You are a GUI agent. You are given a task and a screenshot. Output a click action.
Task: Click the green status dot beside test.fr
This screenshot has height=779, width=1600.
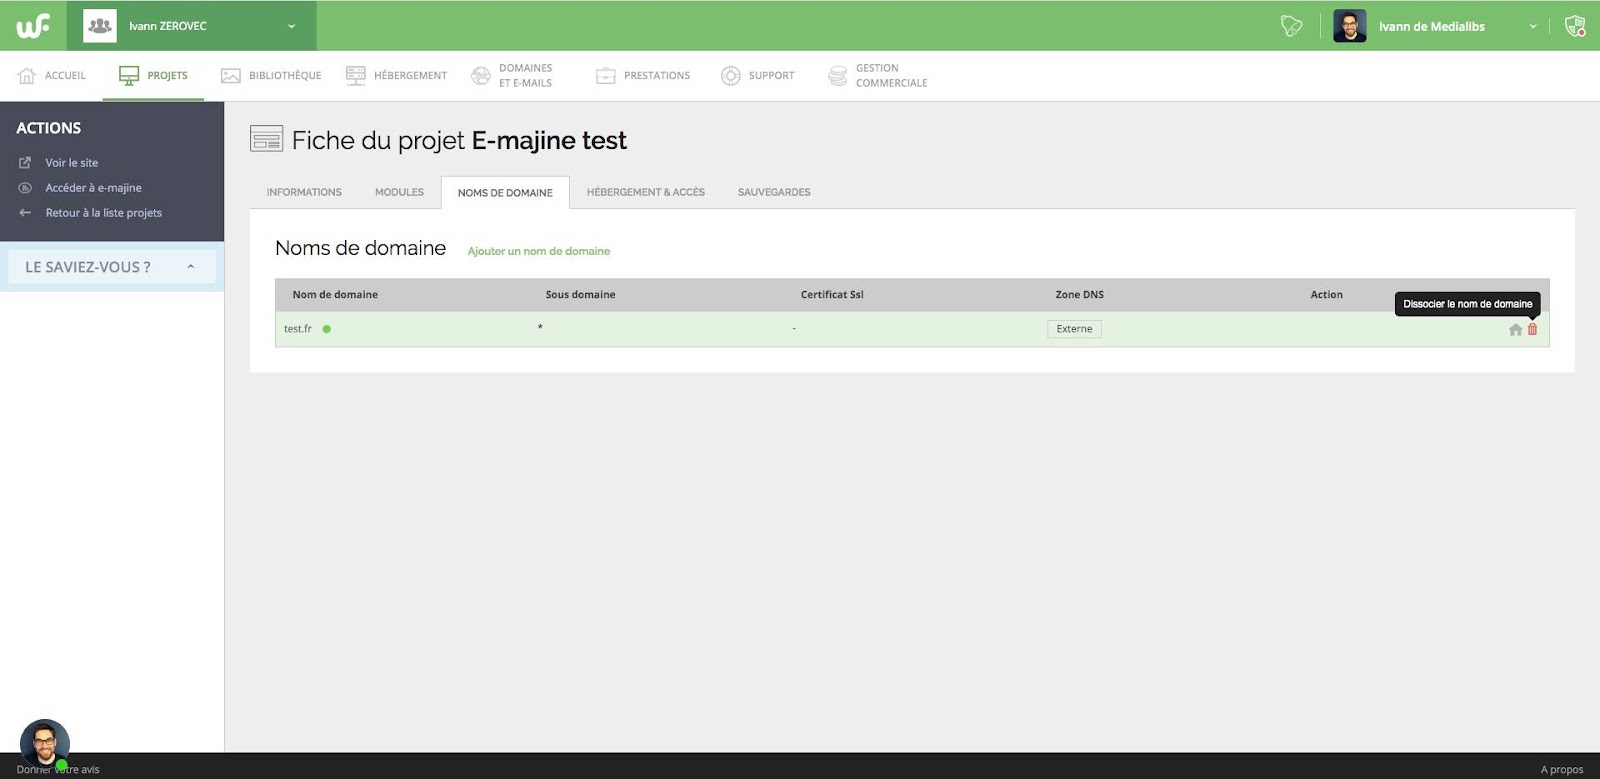point(326,329)
